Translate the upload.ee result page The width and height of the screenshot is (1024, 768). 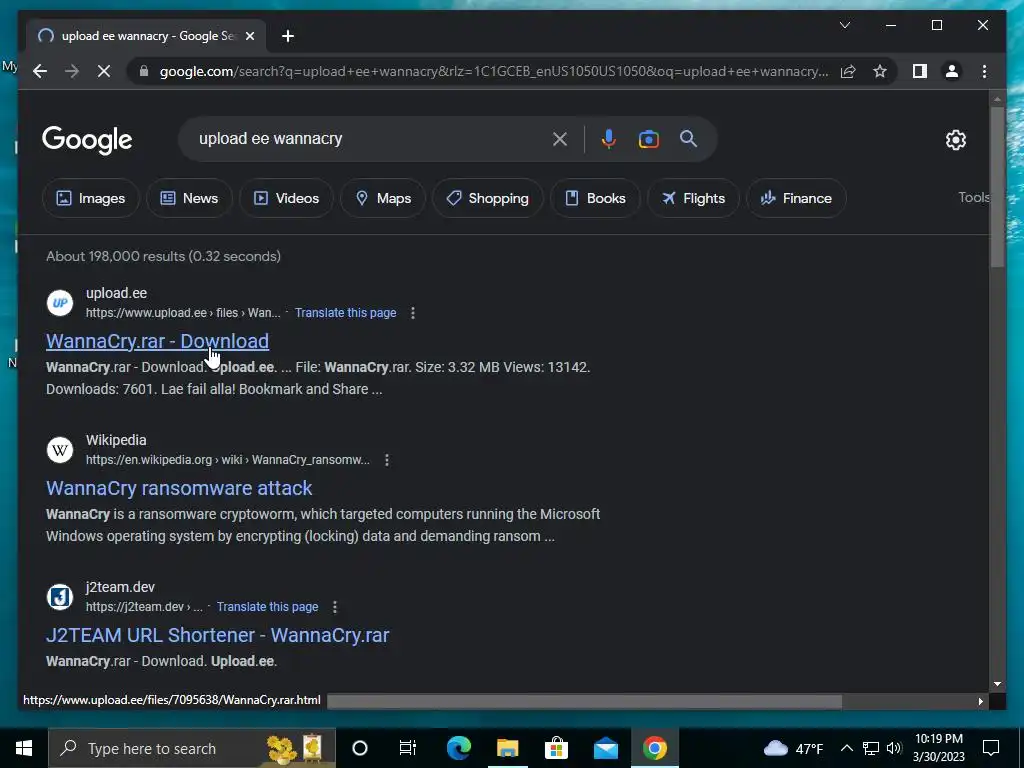point(345,313)
